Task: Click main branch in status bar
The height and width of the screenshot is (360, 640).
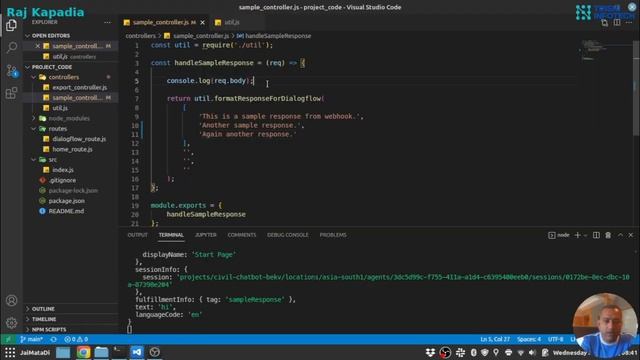Action: [31, 339]
